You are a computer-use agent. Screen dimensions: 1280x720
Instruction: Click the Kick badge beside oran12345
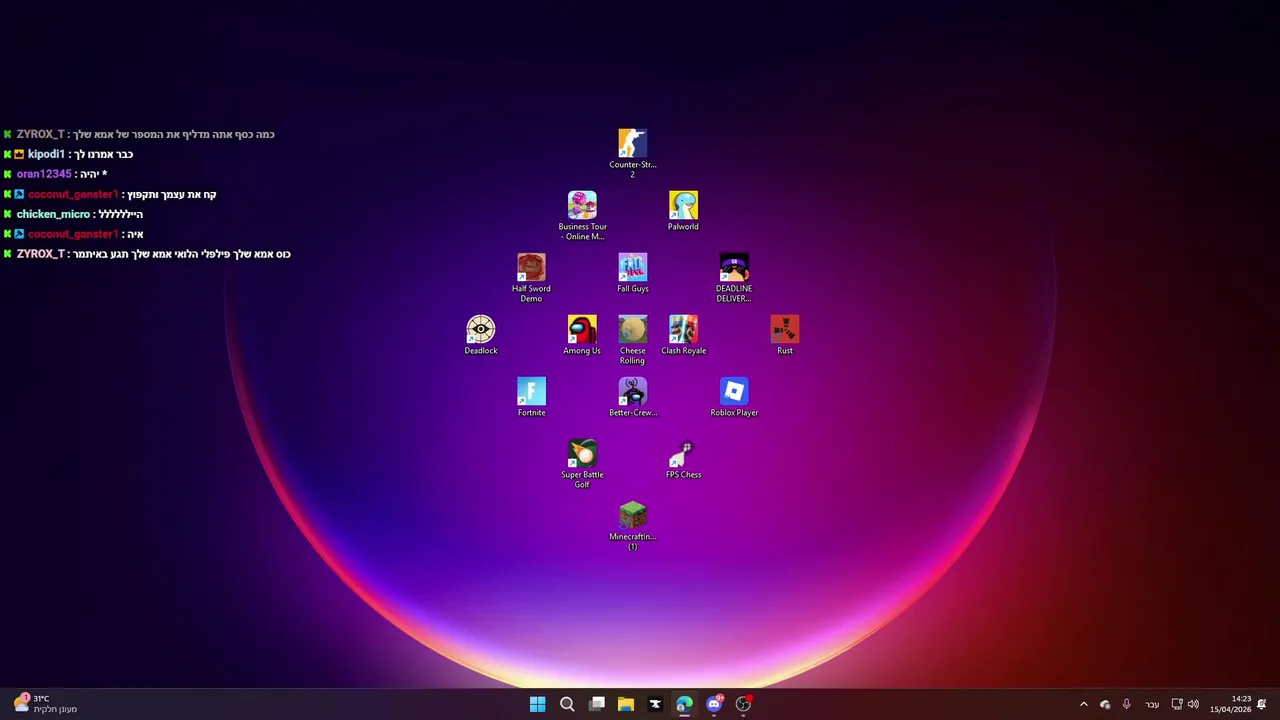coord(7,174)
